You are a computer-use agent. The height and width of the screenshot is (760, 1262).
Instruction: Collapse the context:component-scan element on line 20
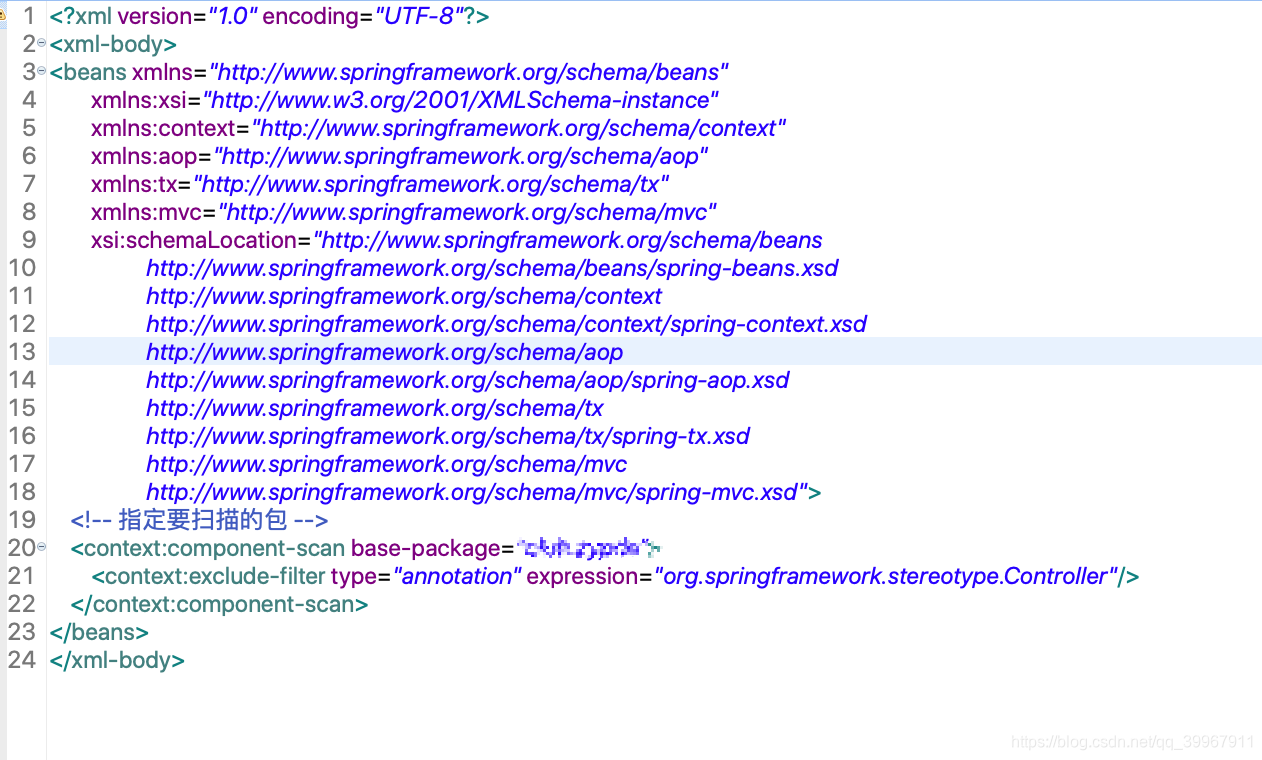tap(40, 548)
